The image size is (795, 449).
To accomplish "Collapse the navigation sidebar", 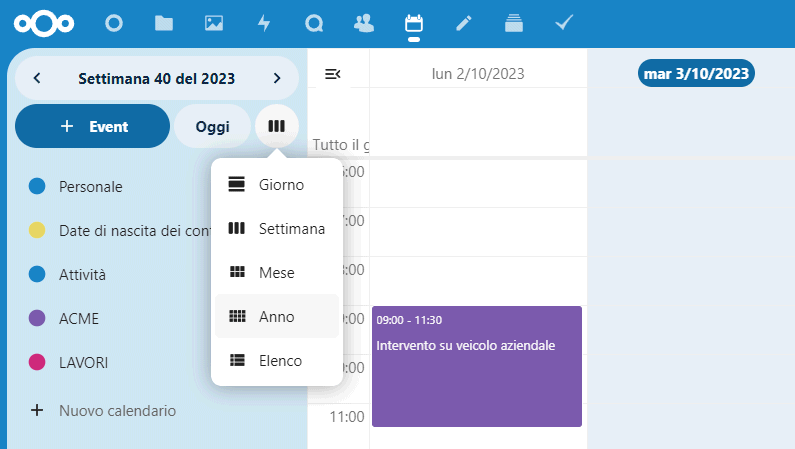I will click(333, 74).
